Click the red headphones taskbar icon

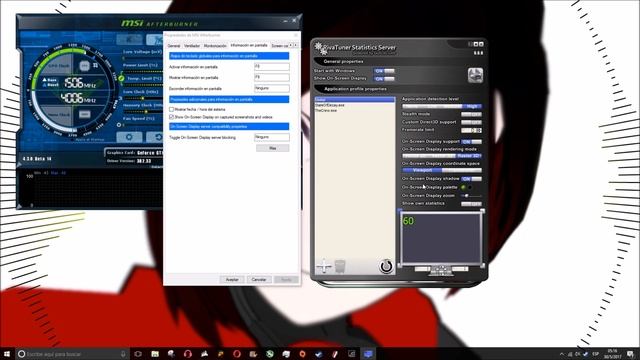tap(187, 354)
